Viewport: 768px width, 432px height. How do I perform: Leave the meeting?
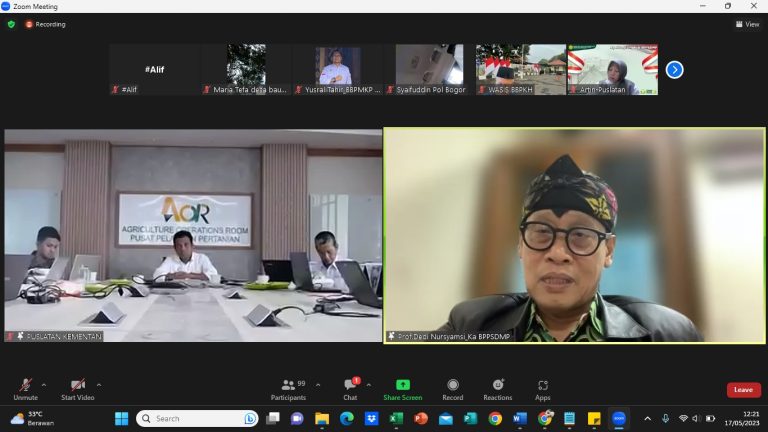click(744, 390)
